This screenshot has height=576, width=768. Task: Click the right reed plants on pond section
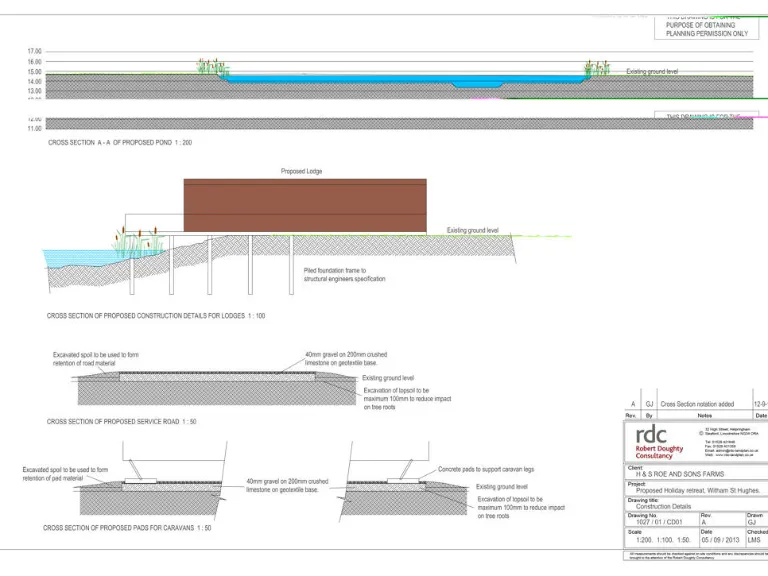click(x=596, y=68)
